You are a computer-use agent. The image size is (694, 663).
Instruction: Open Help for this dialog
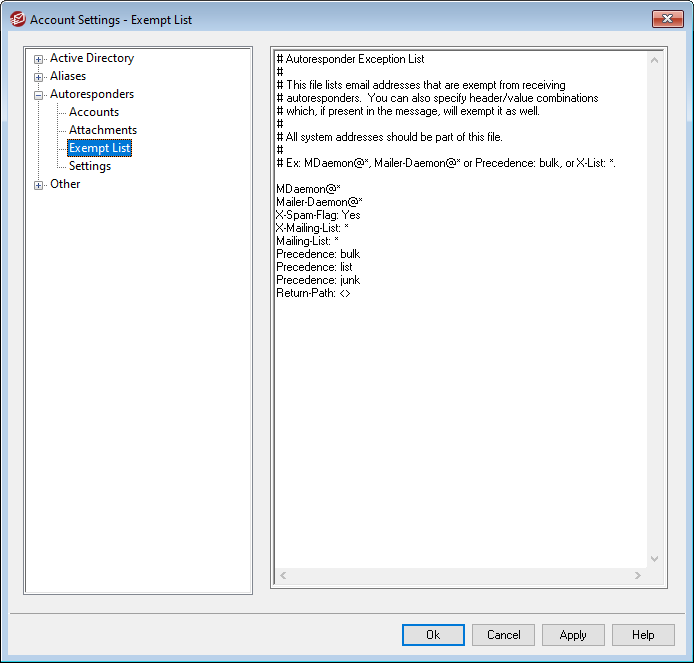(x=643, y=635)
